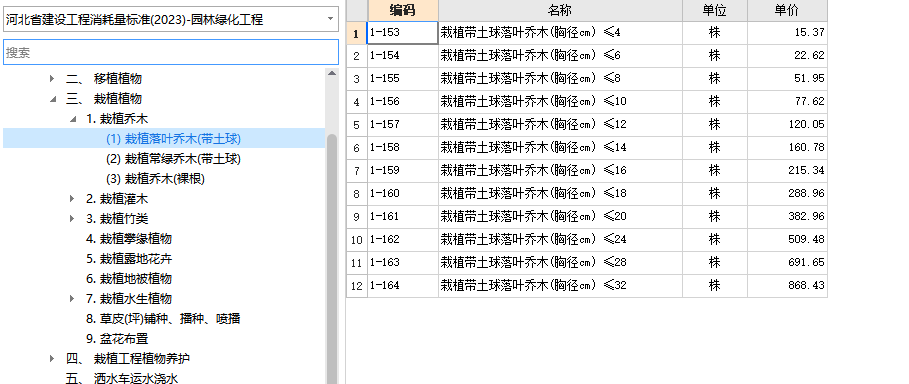Click row header number 12

[357, 285]
